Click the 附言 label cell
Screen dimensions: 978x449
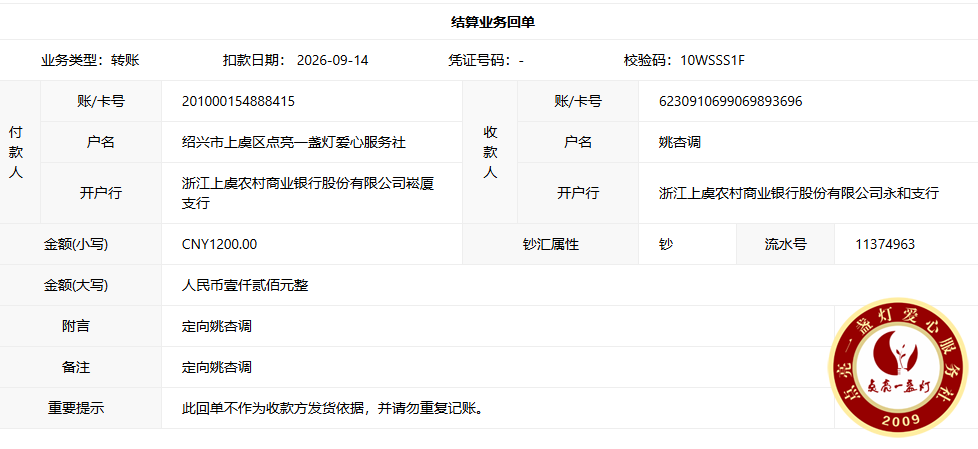(81, 326)
